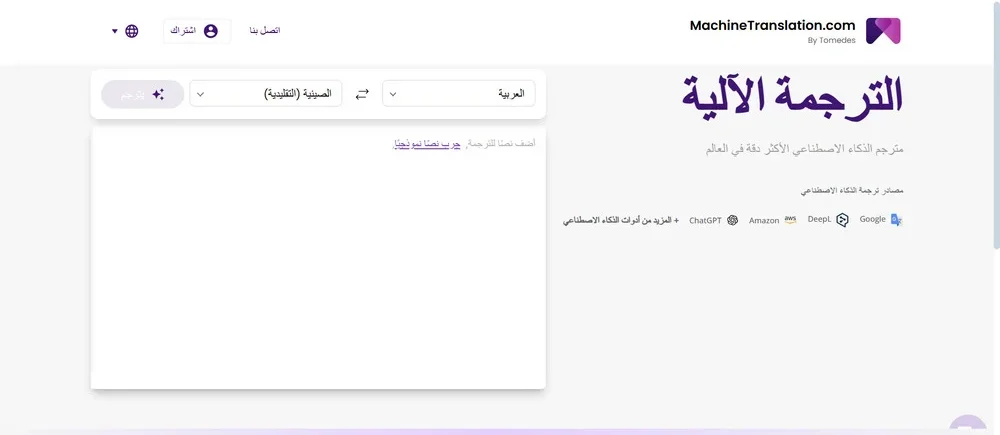Screen dimensions: 1000x435
Task: Expand the caret next to globe icon
Action: point(115,31)
